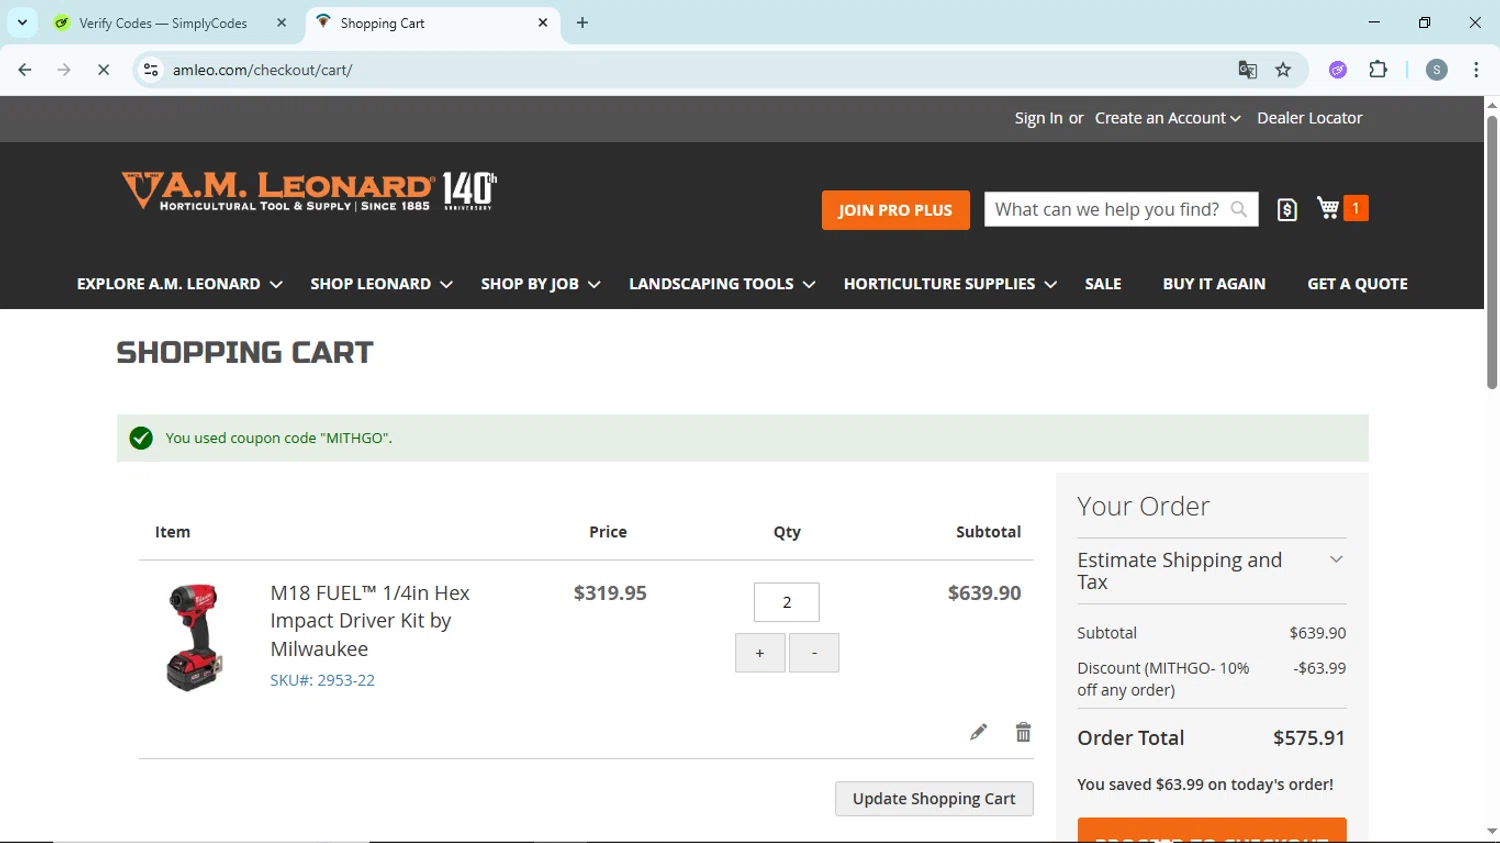Open the Extensions puzzle menu

[1378, 70]
